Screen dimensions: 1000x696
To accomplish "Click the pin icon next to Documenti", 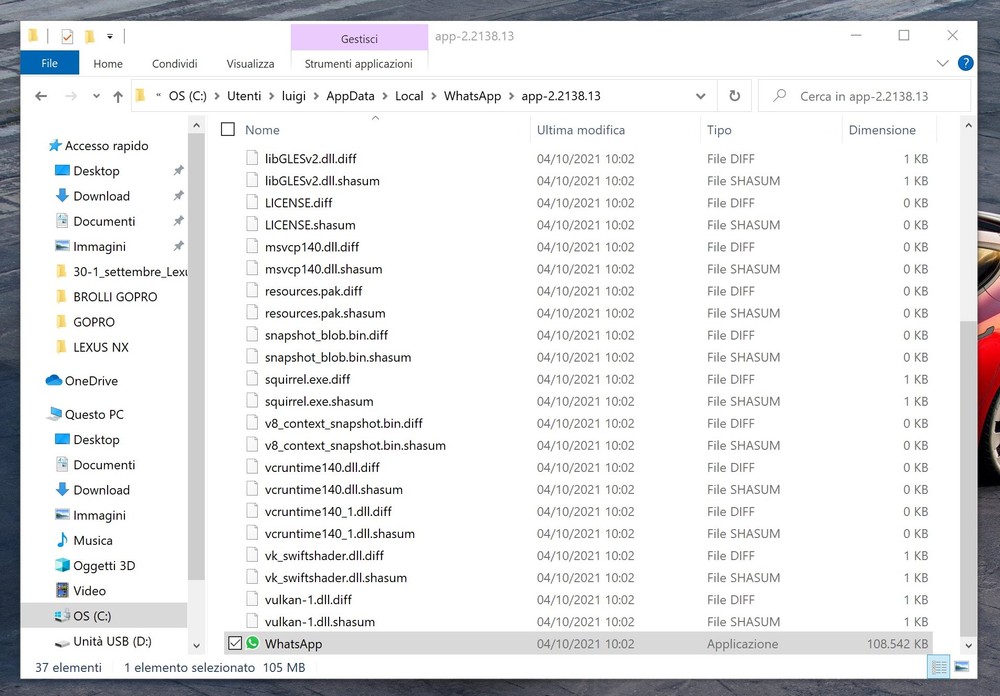I will (179, 221).
